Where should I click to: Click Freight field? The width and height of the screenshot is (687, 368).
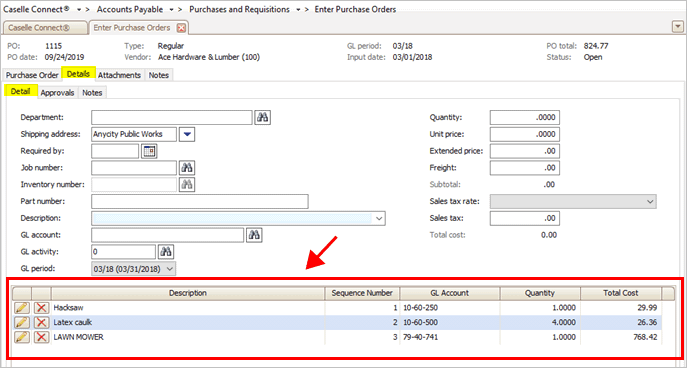525,168
